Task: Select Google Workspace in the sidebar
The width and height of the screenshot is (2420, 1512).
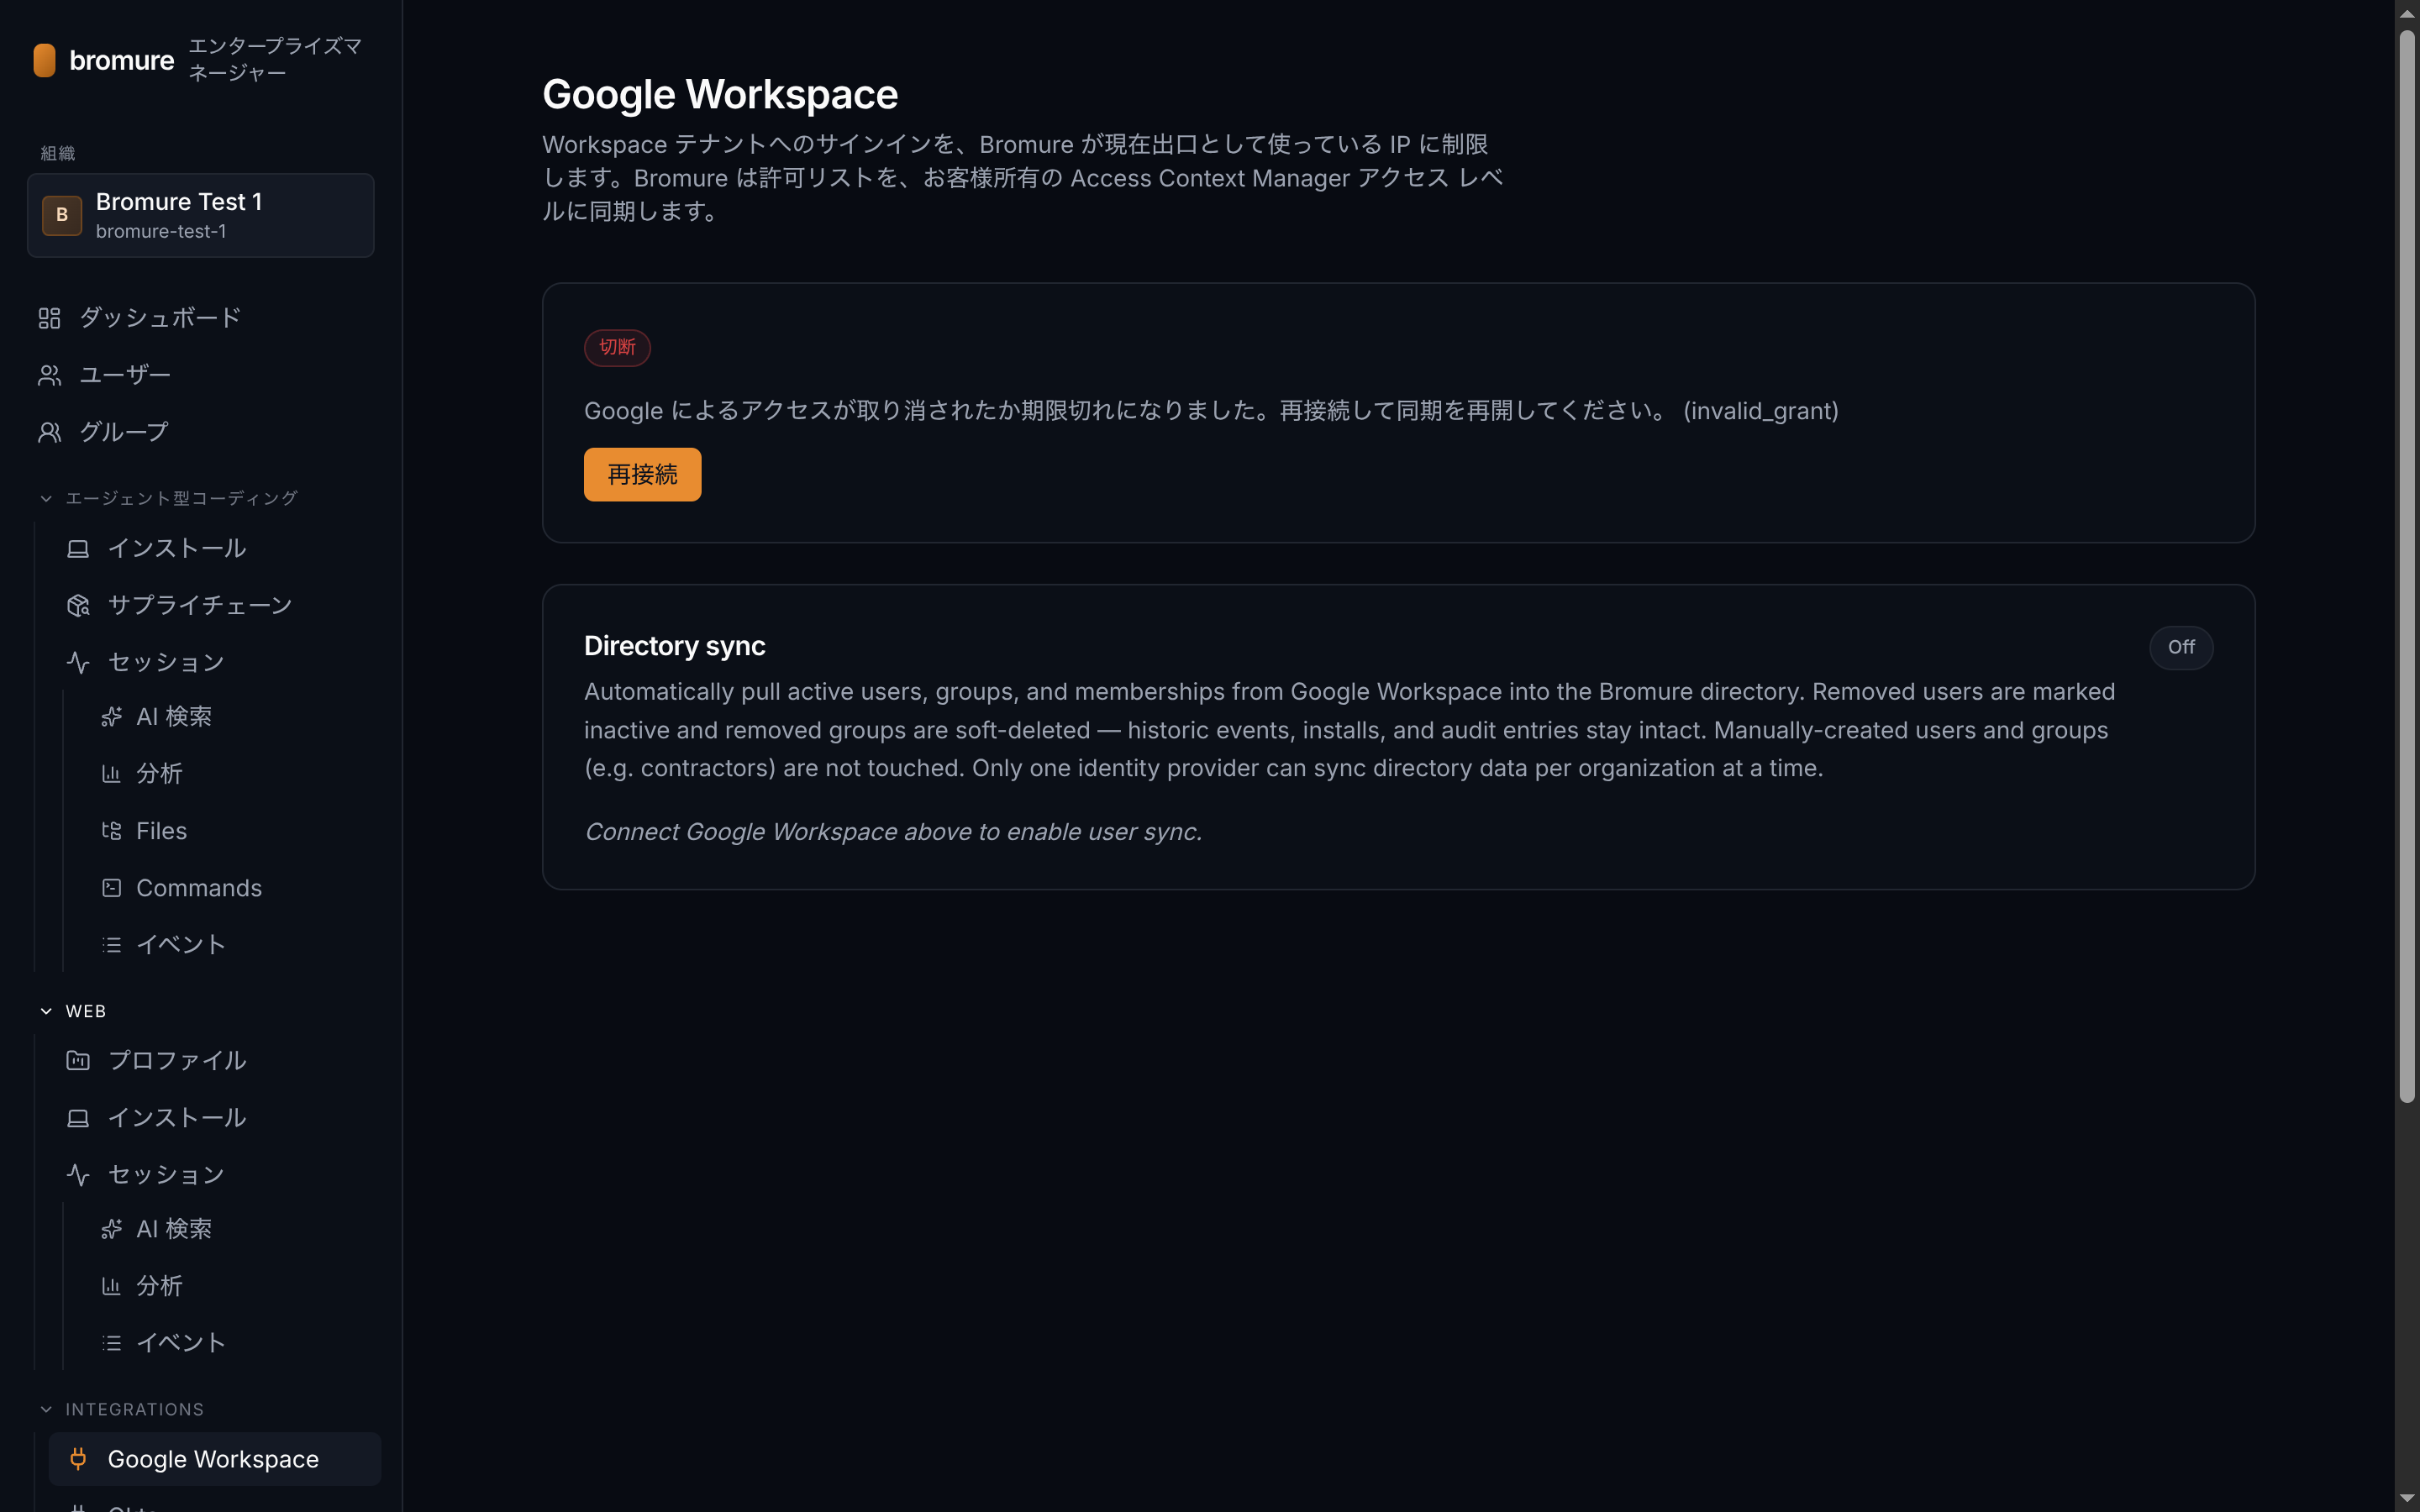Action: tap(215, 1459)
